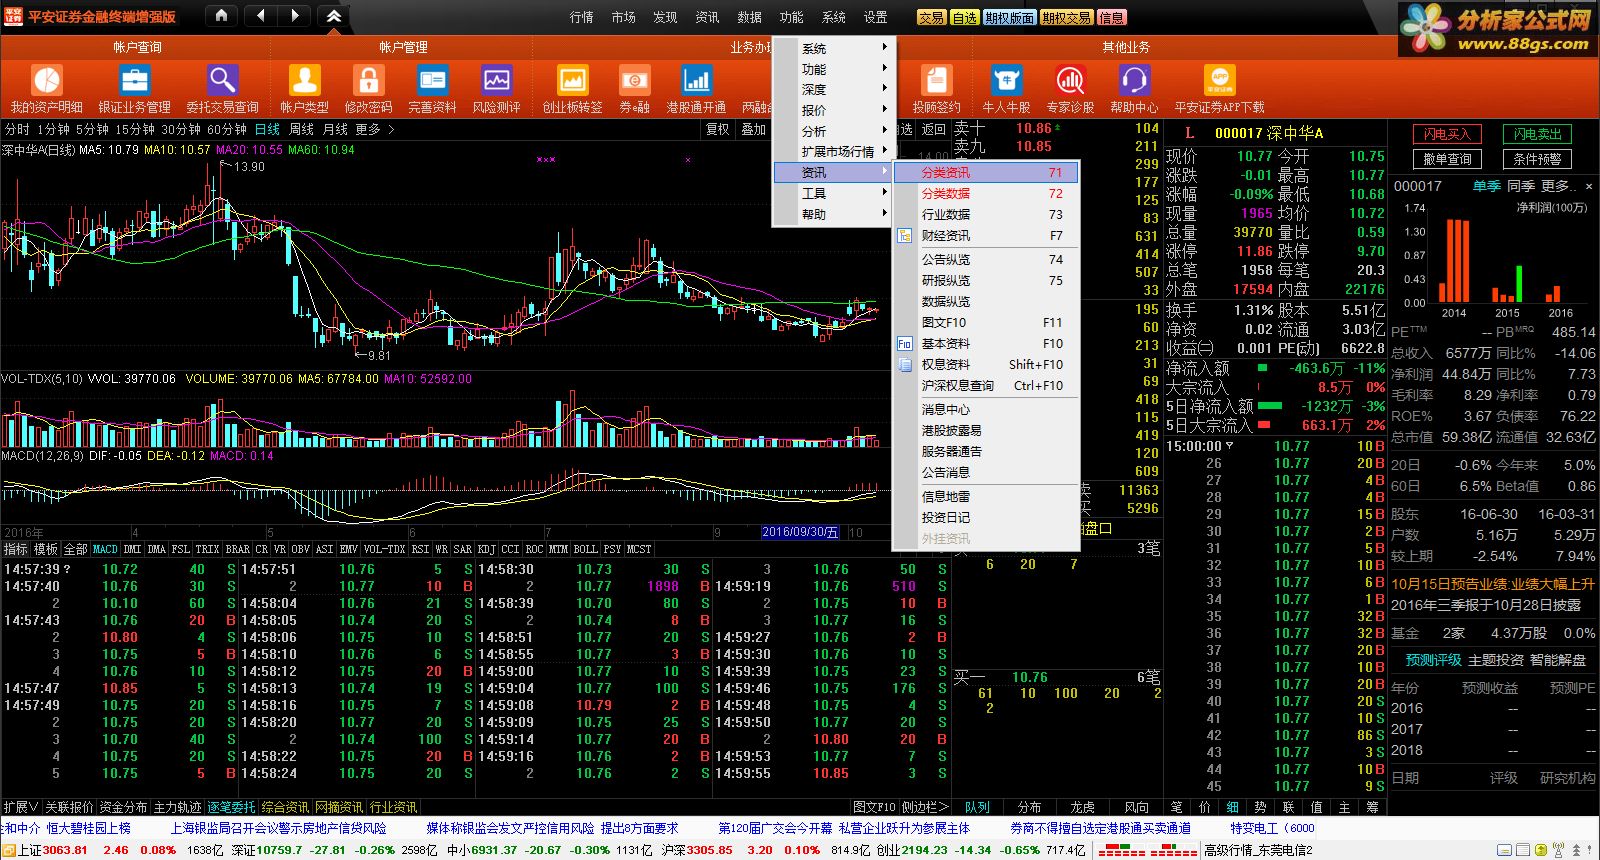Expand 更多 chart period options
The height and width of the screenshot is (860, 1600).
click(375, 129)
